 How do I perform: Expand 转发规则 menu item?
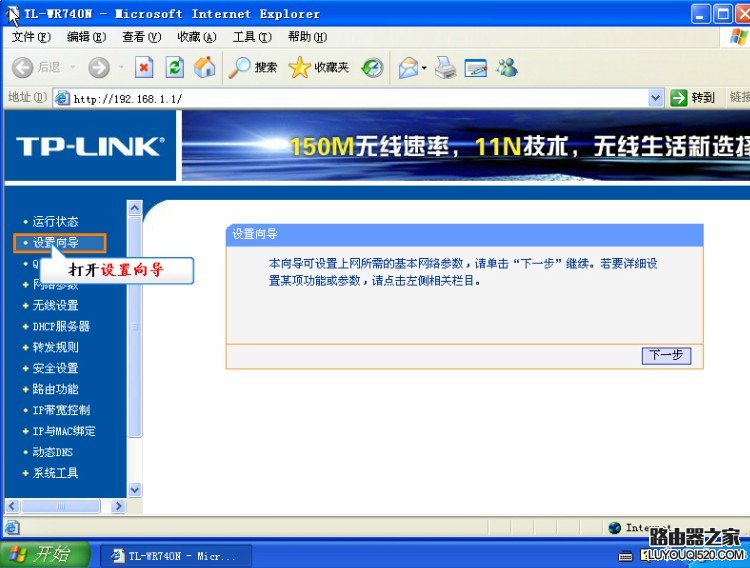55,347
